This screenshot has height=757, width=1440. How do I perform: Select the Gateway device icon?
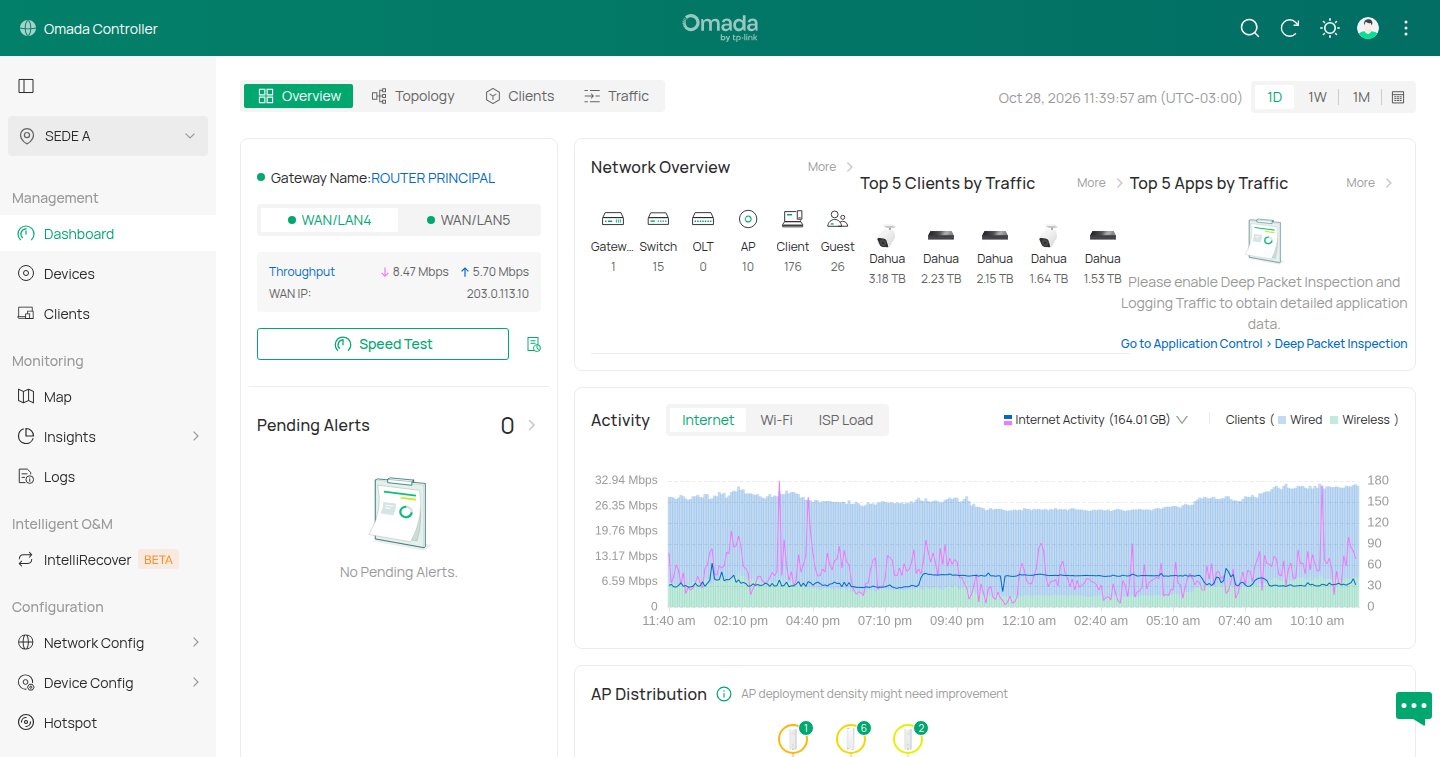pos(613,218)
